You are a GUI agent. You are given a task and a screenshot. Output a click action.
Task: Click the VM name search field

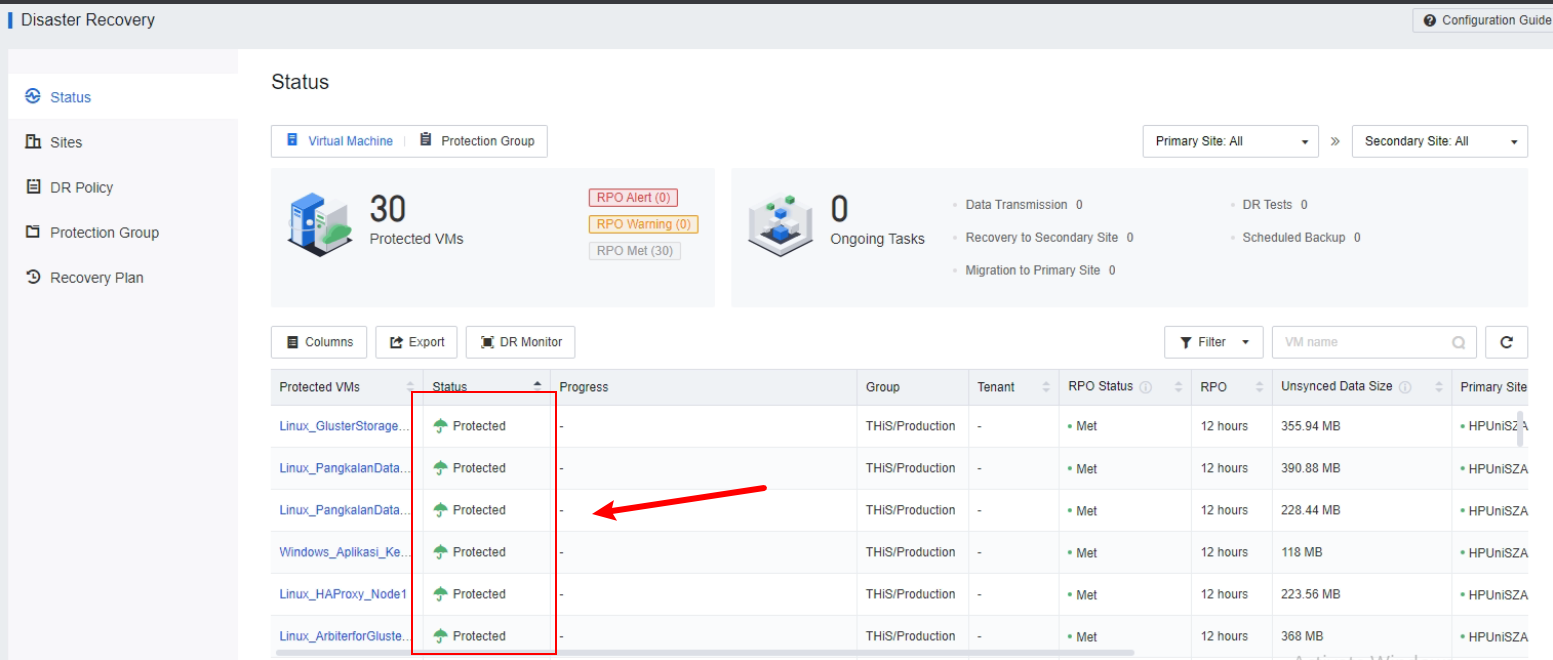pyautogui.click(x=1360, y=342)
